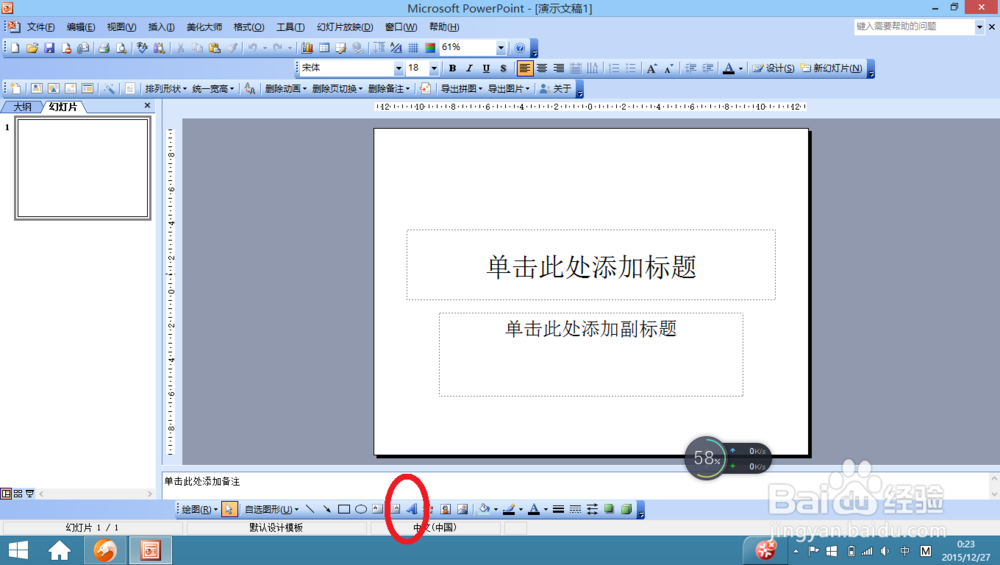Increase font size with large A icon
The width and height of the screenshot is (1000, 565).
(651, 68)
